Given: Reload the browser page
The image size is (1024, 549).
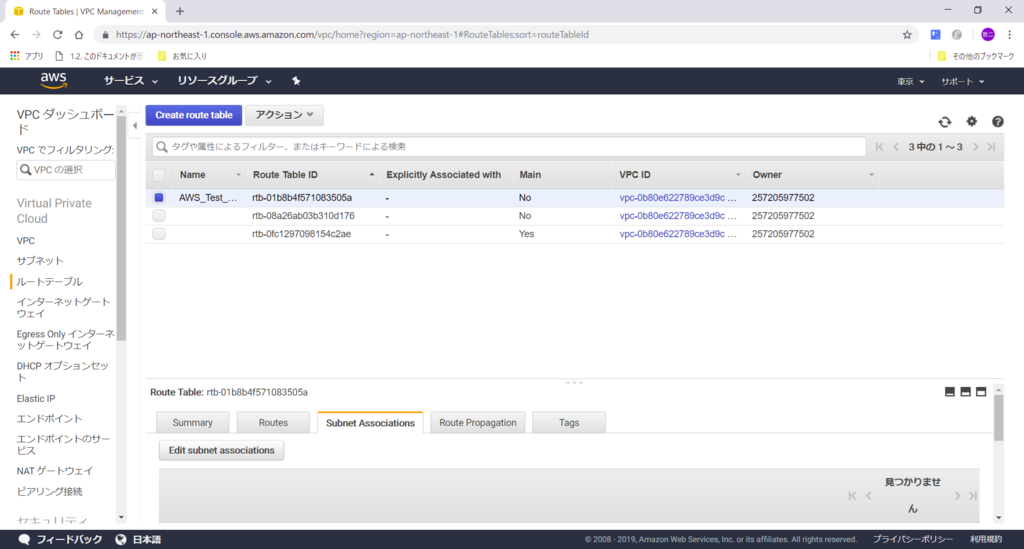Looking at the screenshot, I should pos(57,35).
